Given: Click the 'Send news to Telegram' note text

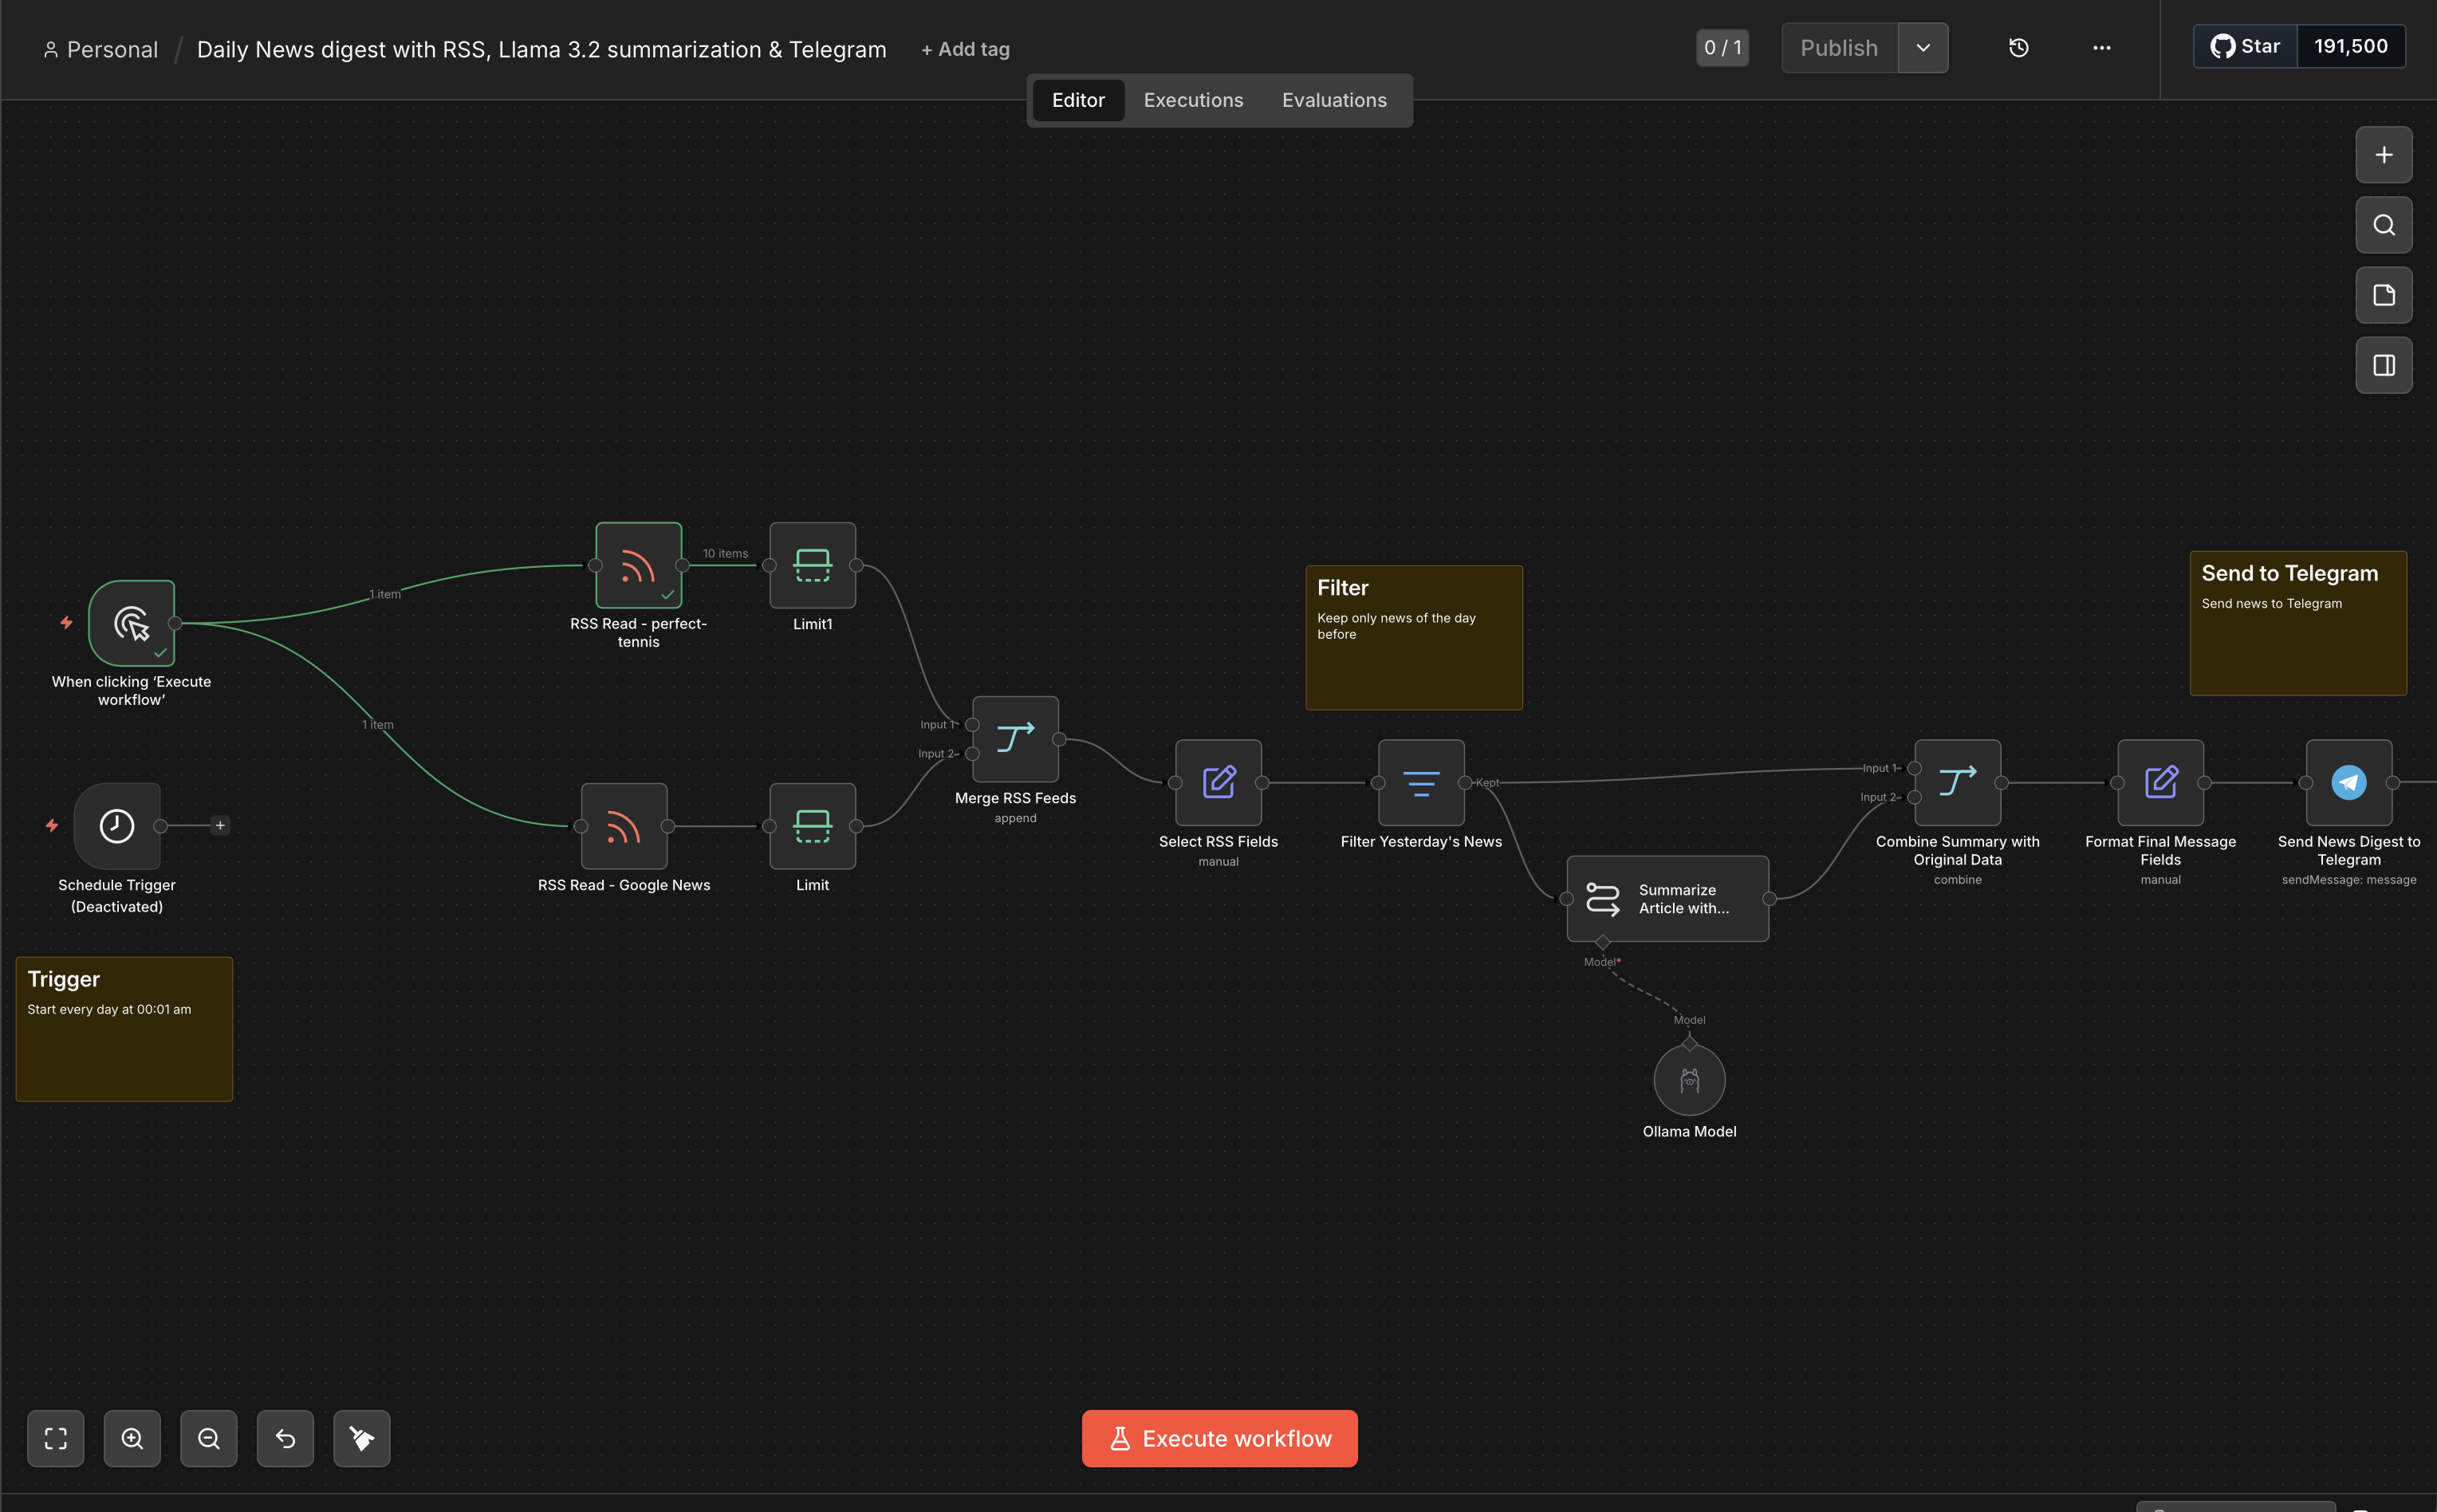Looking at the screenshot, I should 2271,603.
